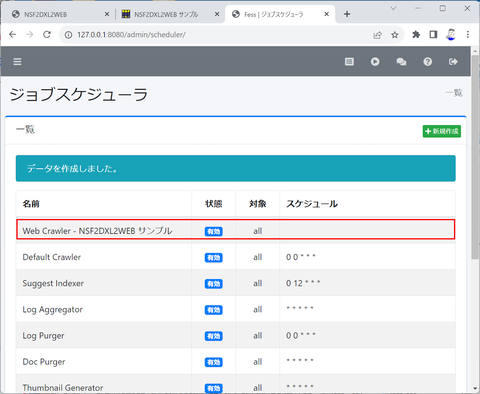This screenshot has width=480, height=394.
Task: Click the データを作成しました notification banner
Action: tap(236, 168)
